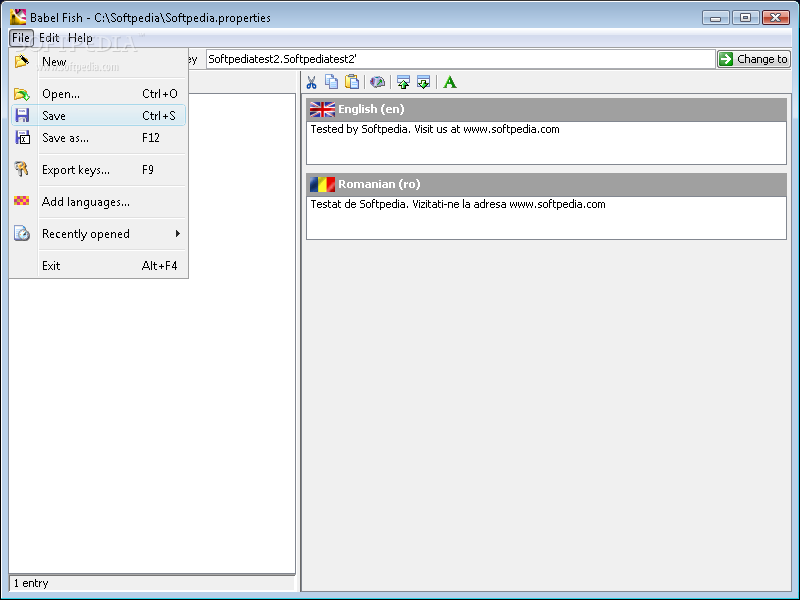
Task: Click the F12 shortcut text
Action: click(x=151, y=138)
